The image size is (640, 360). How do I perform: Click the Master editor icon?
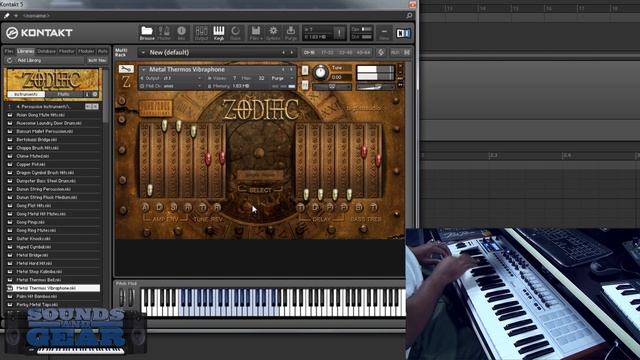(164, 33)
